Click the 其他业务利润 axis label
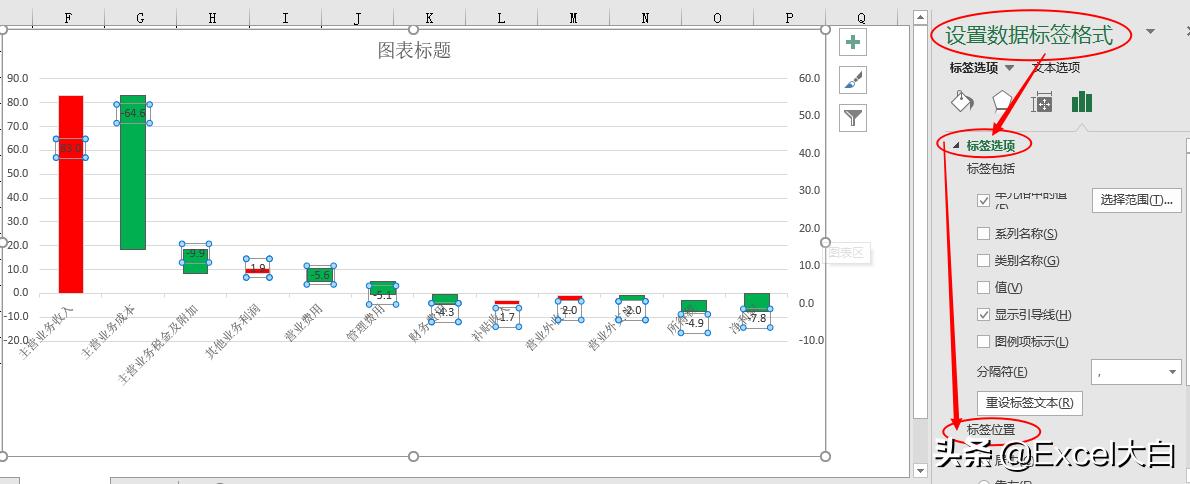1190x484 pixels. 235,331
